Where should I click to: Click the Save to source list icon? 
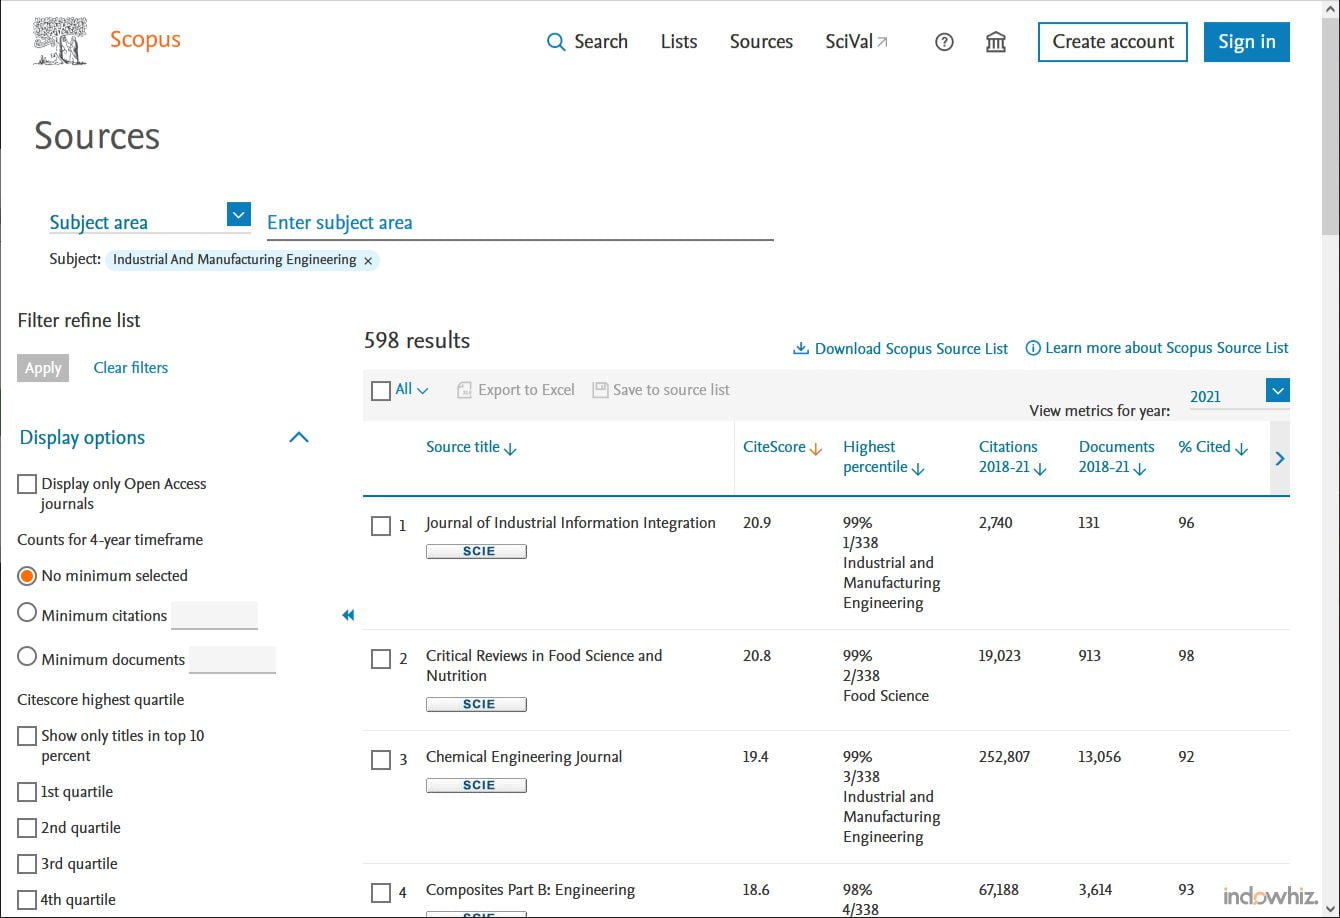pyautogui.click(x=600, y=390)
